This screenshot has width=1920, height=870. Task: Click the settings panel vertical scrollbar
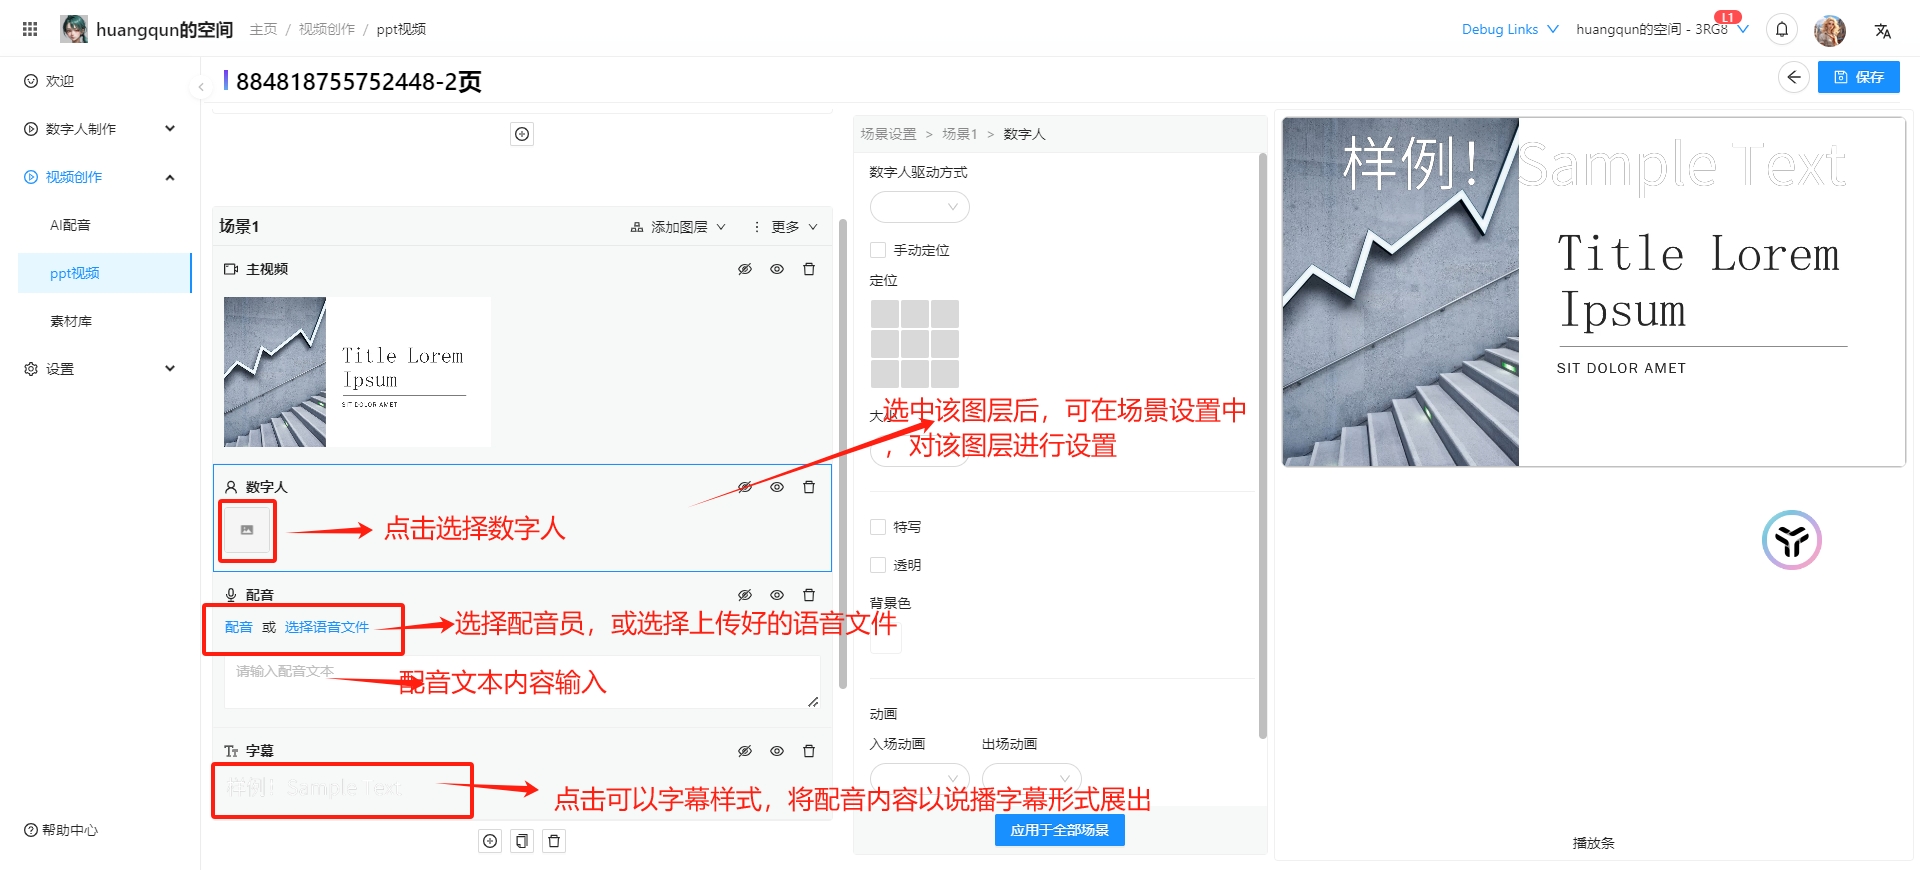point(1262,445)
